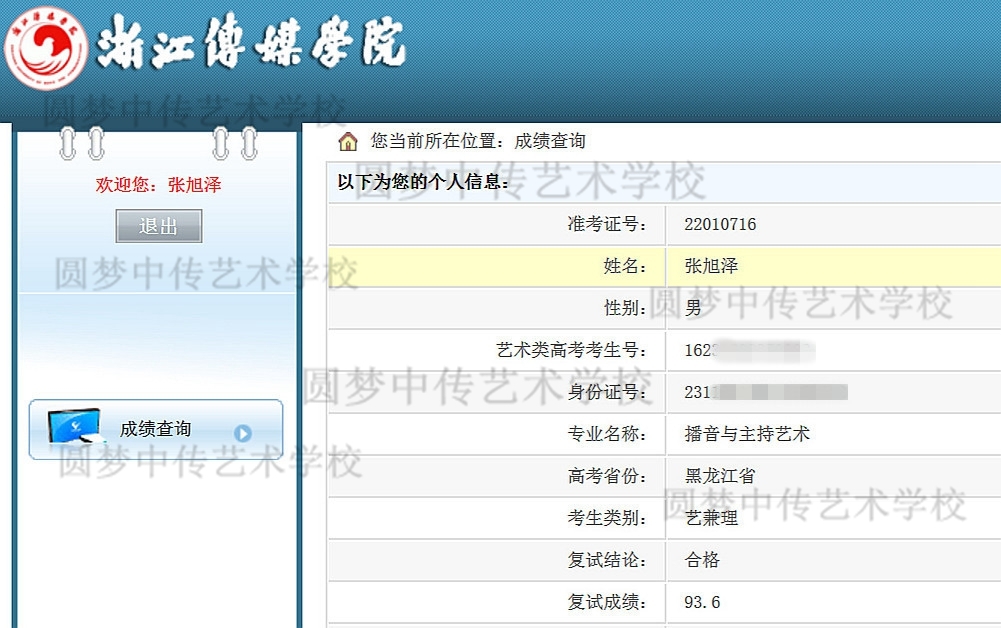Click the 成绩查询 breadcrumb location text
The width and height of the screenshot is (1001, 628).
pos(549,141)
